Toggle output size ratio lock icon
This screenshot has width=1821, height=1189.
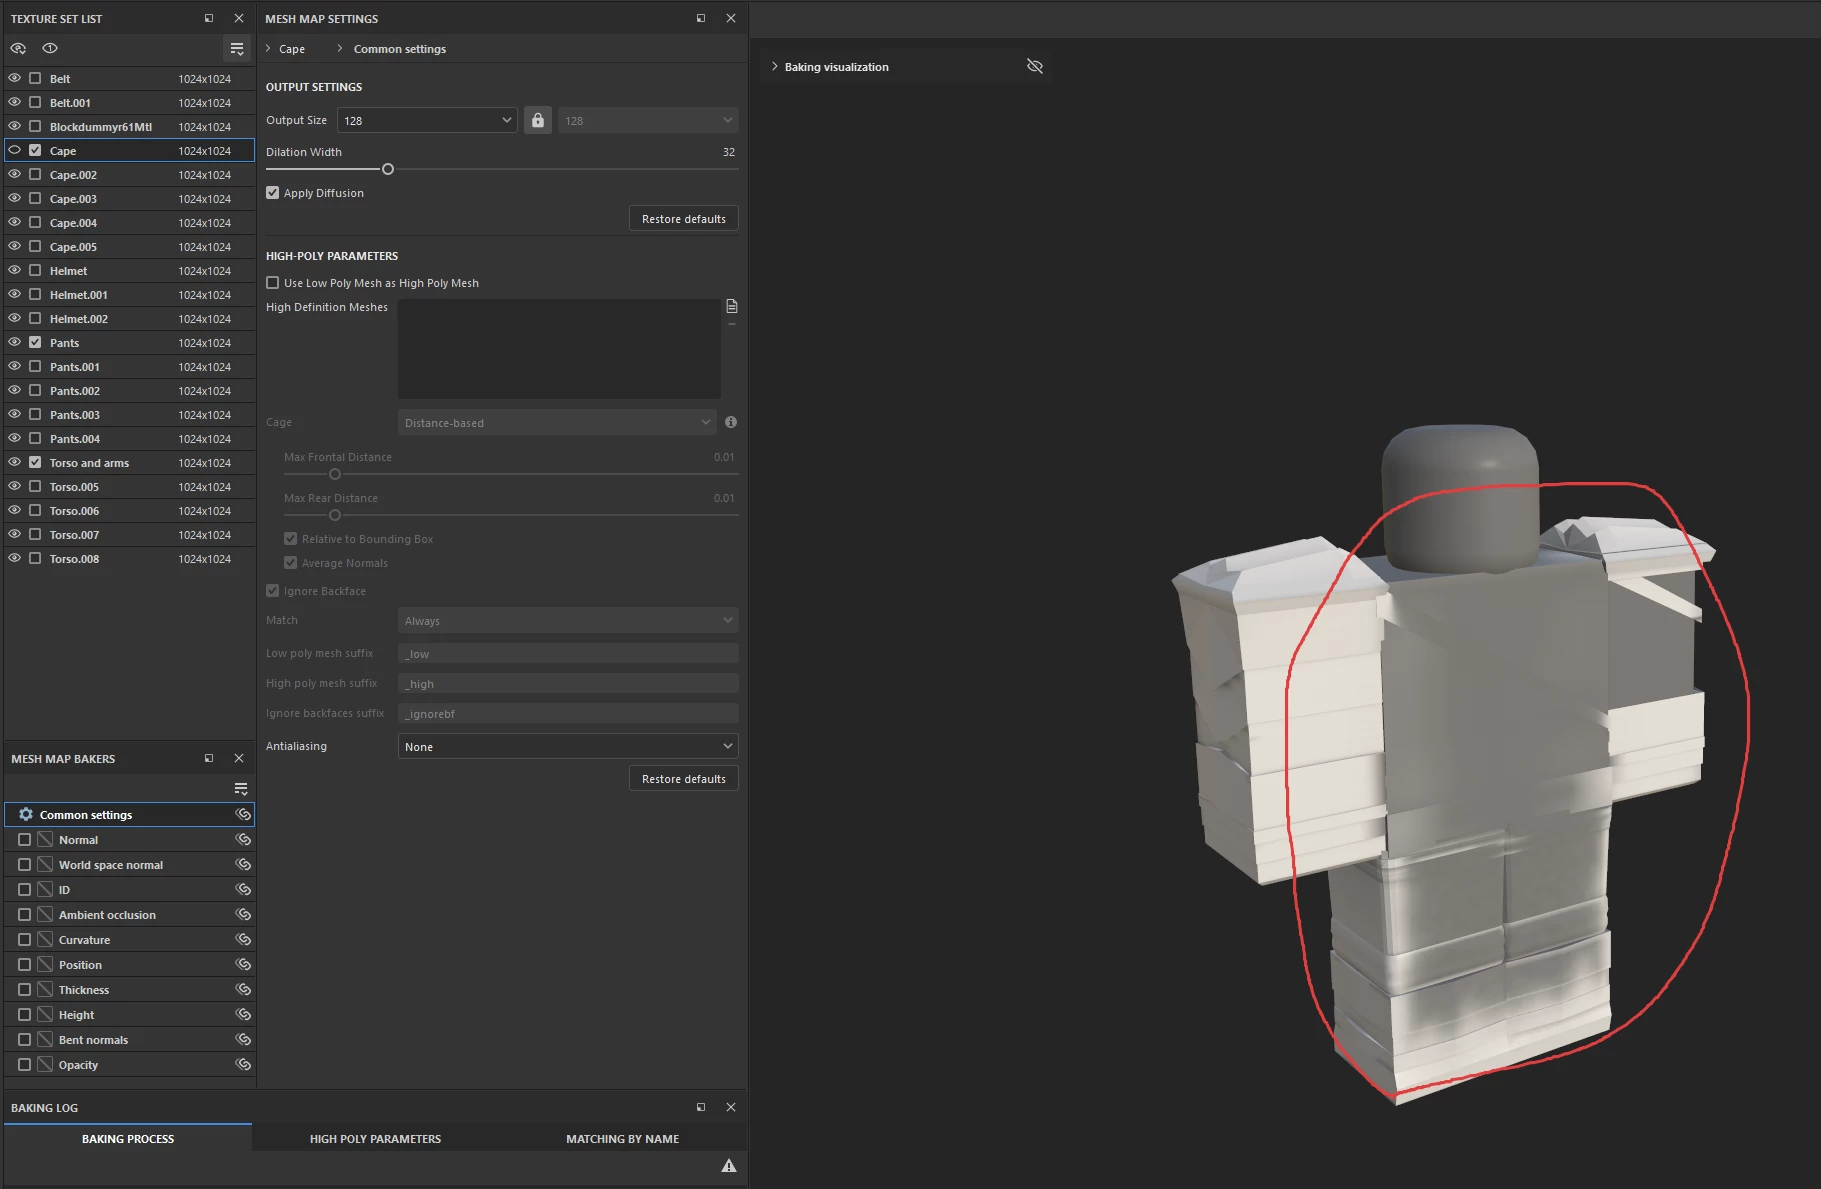538,120
